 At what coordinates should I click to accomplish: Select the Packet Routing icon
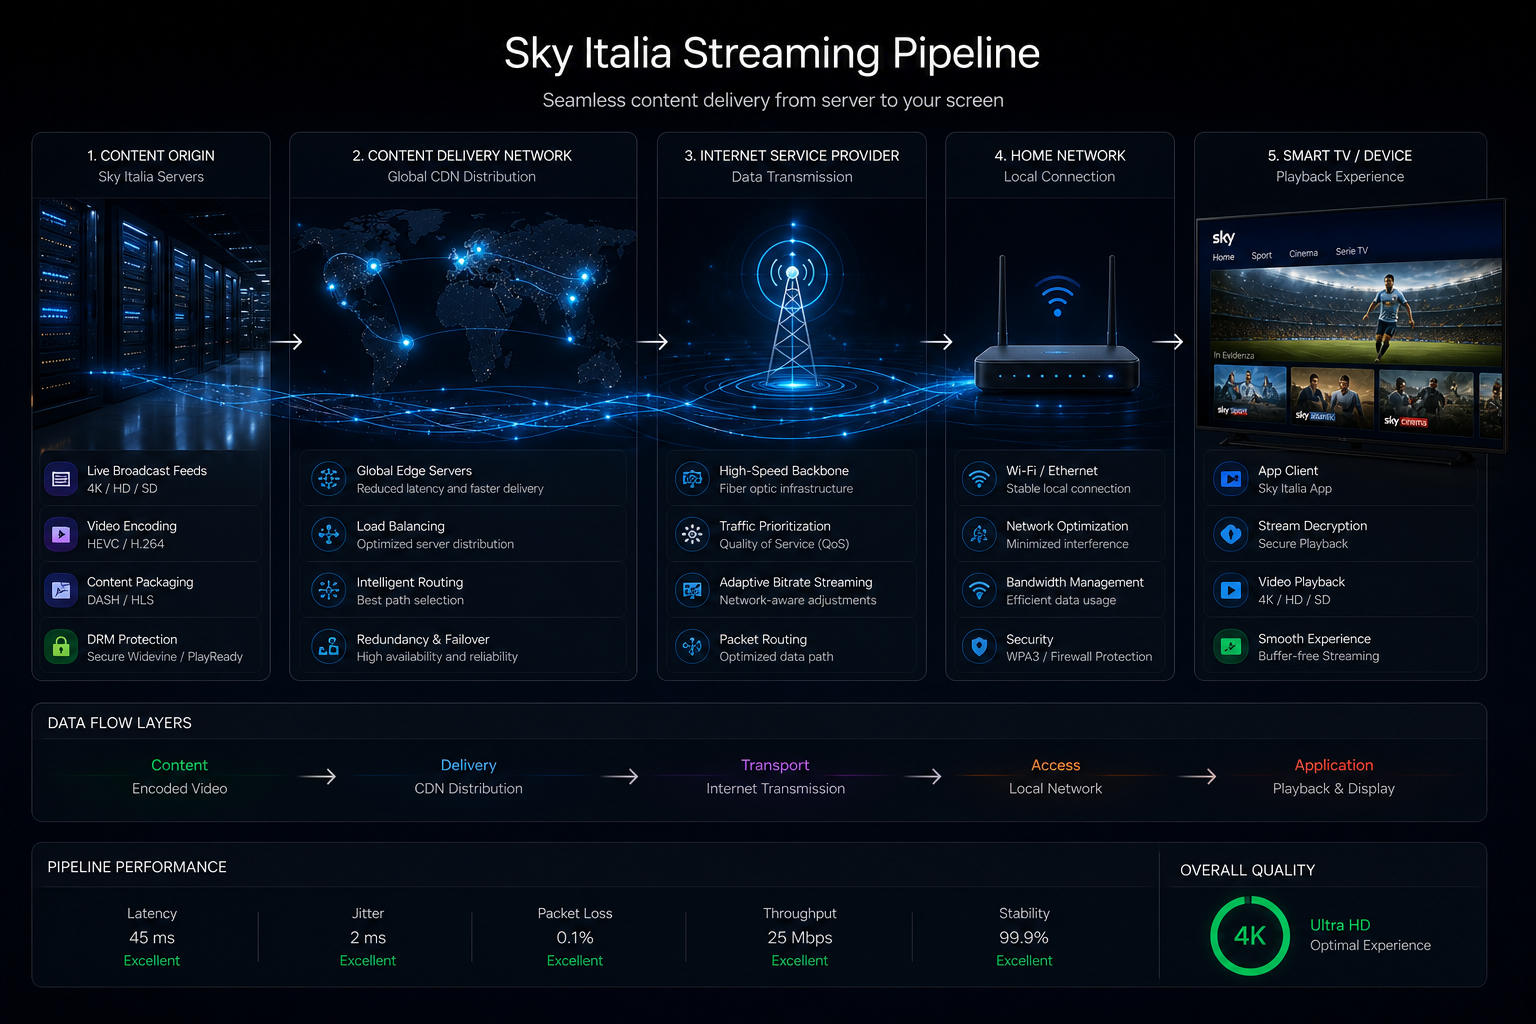click(692, 647)
